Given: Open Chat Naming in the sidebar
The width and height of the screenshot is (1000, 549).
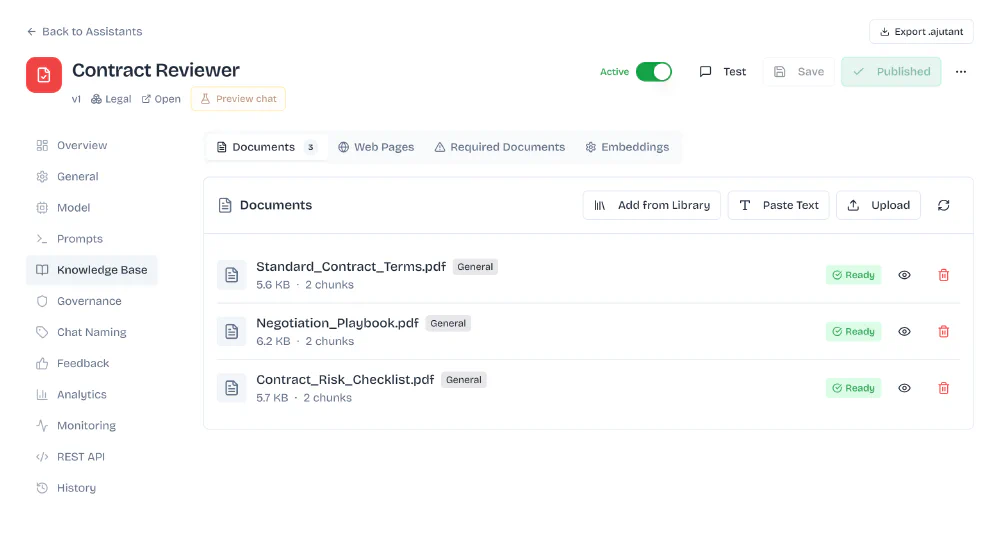Looking at the screenshot, I should pyautogui.click(x=92, y=332).
